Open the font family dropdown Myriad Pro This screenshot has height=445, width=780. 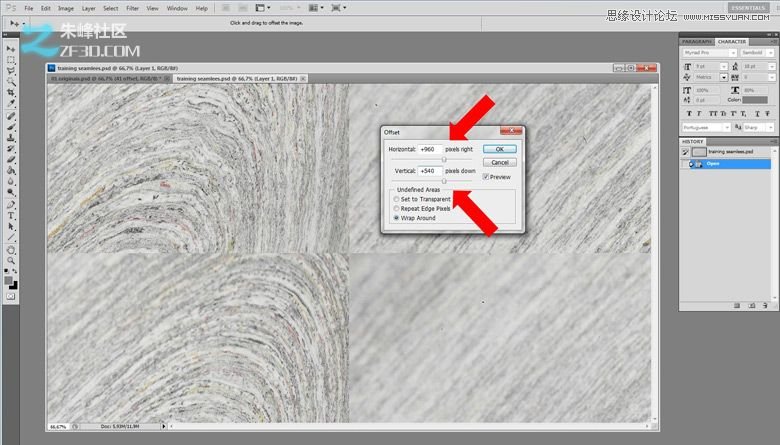point(733,53)
